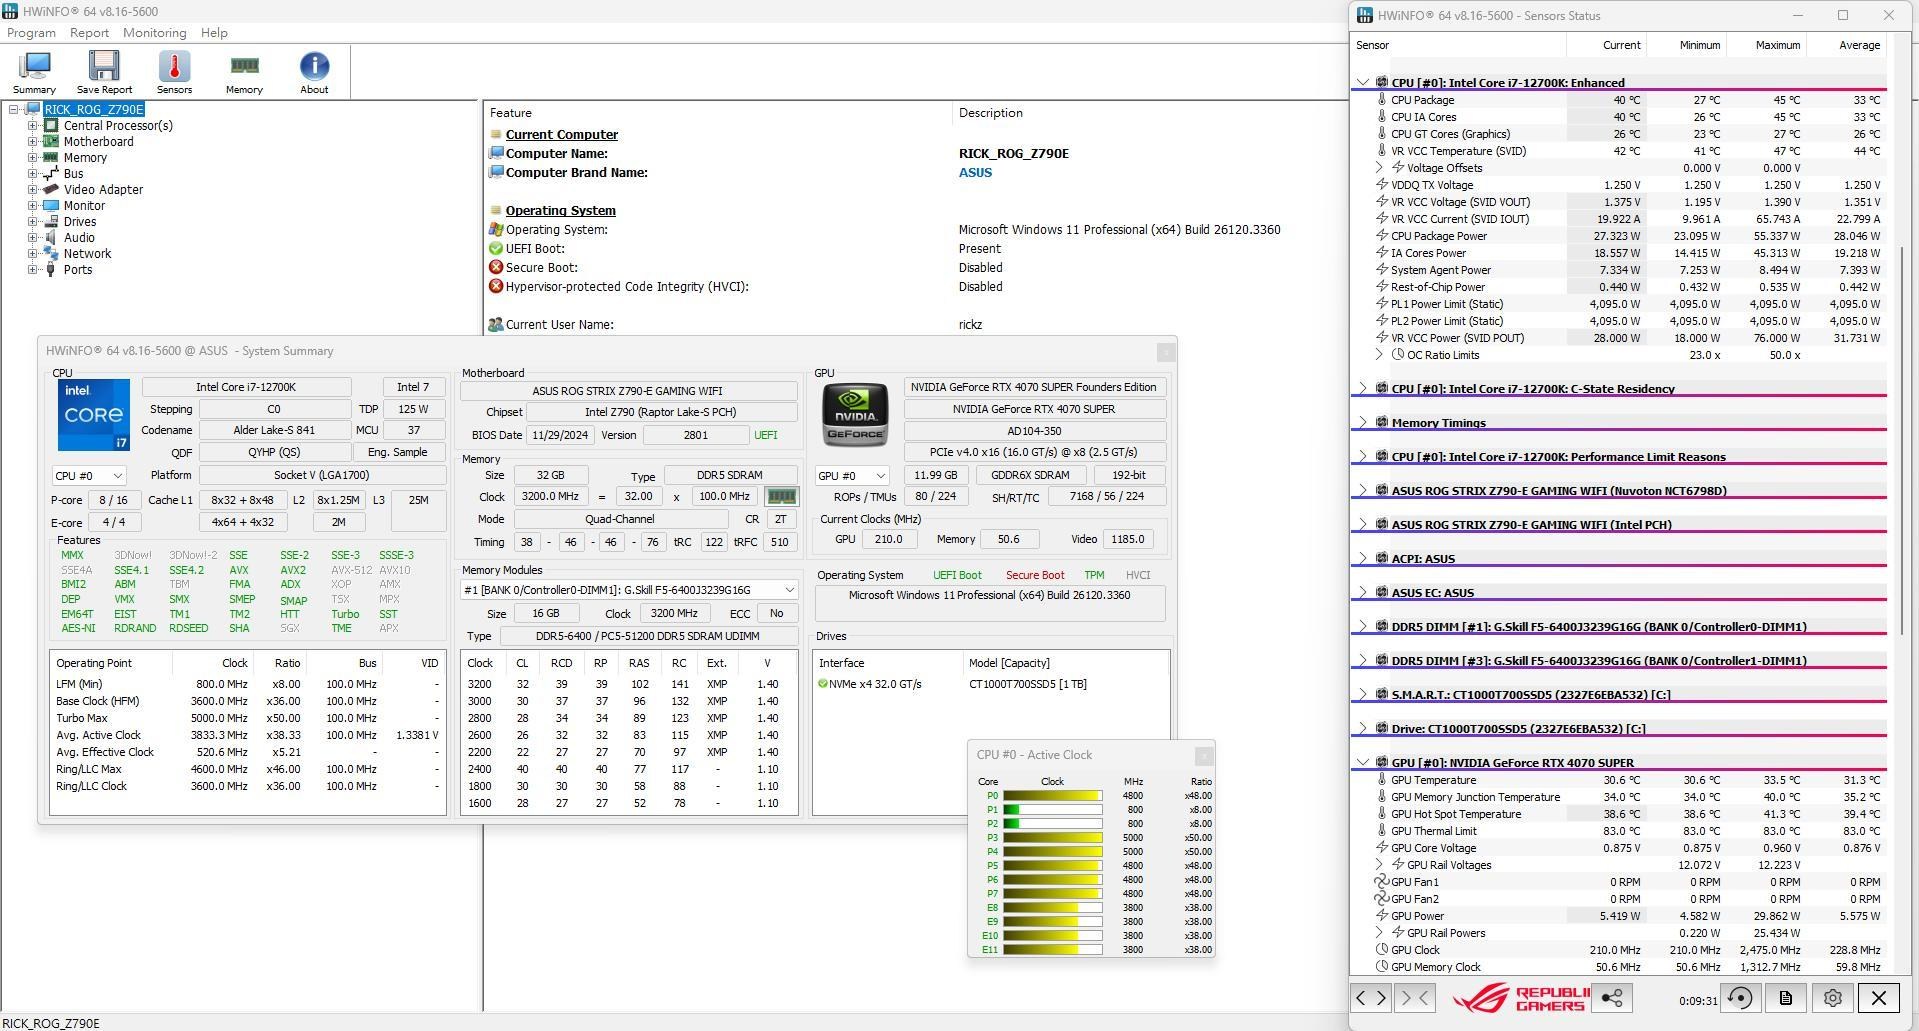Expand the Voltage Offsets sub-item

1379,168
